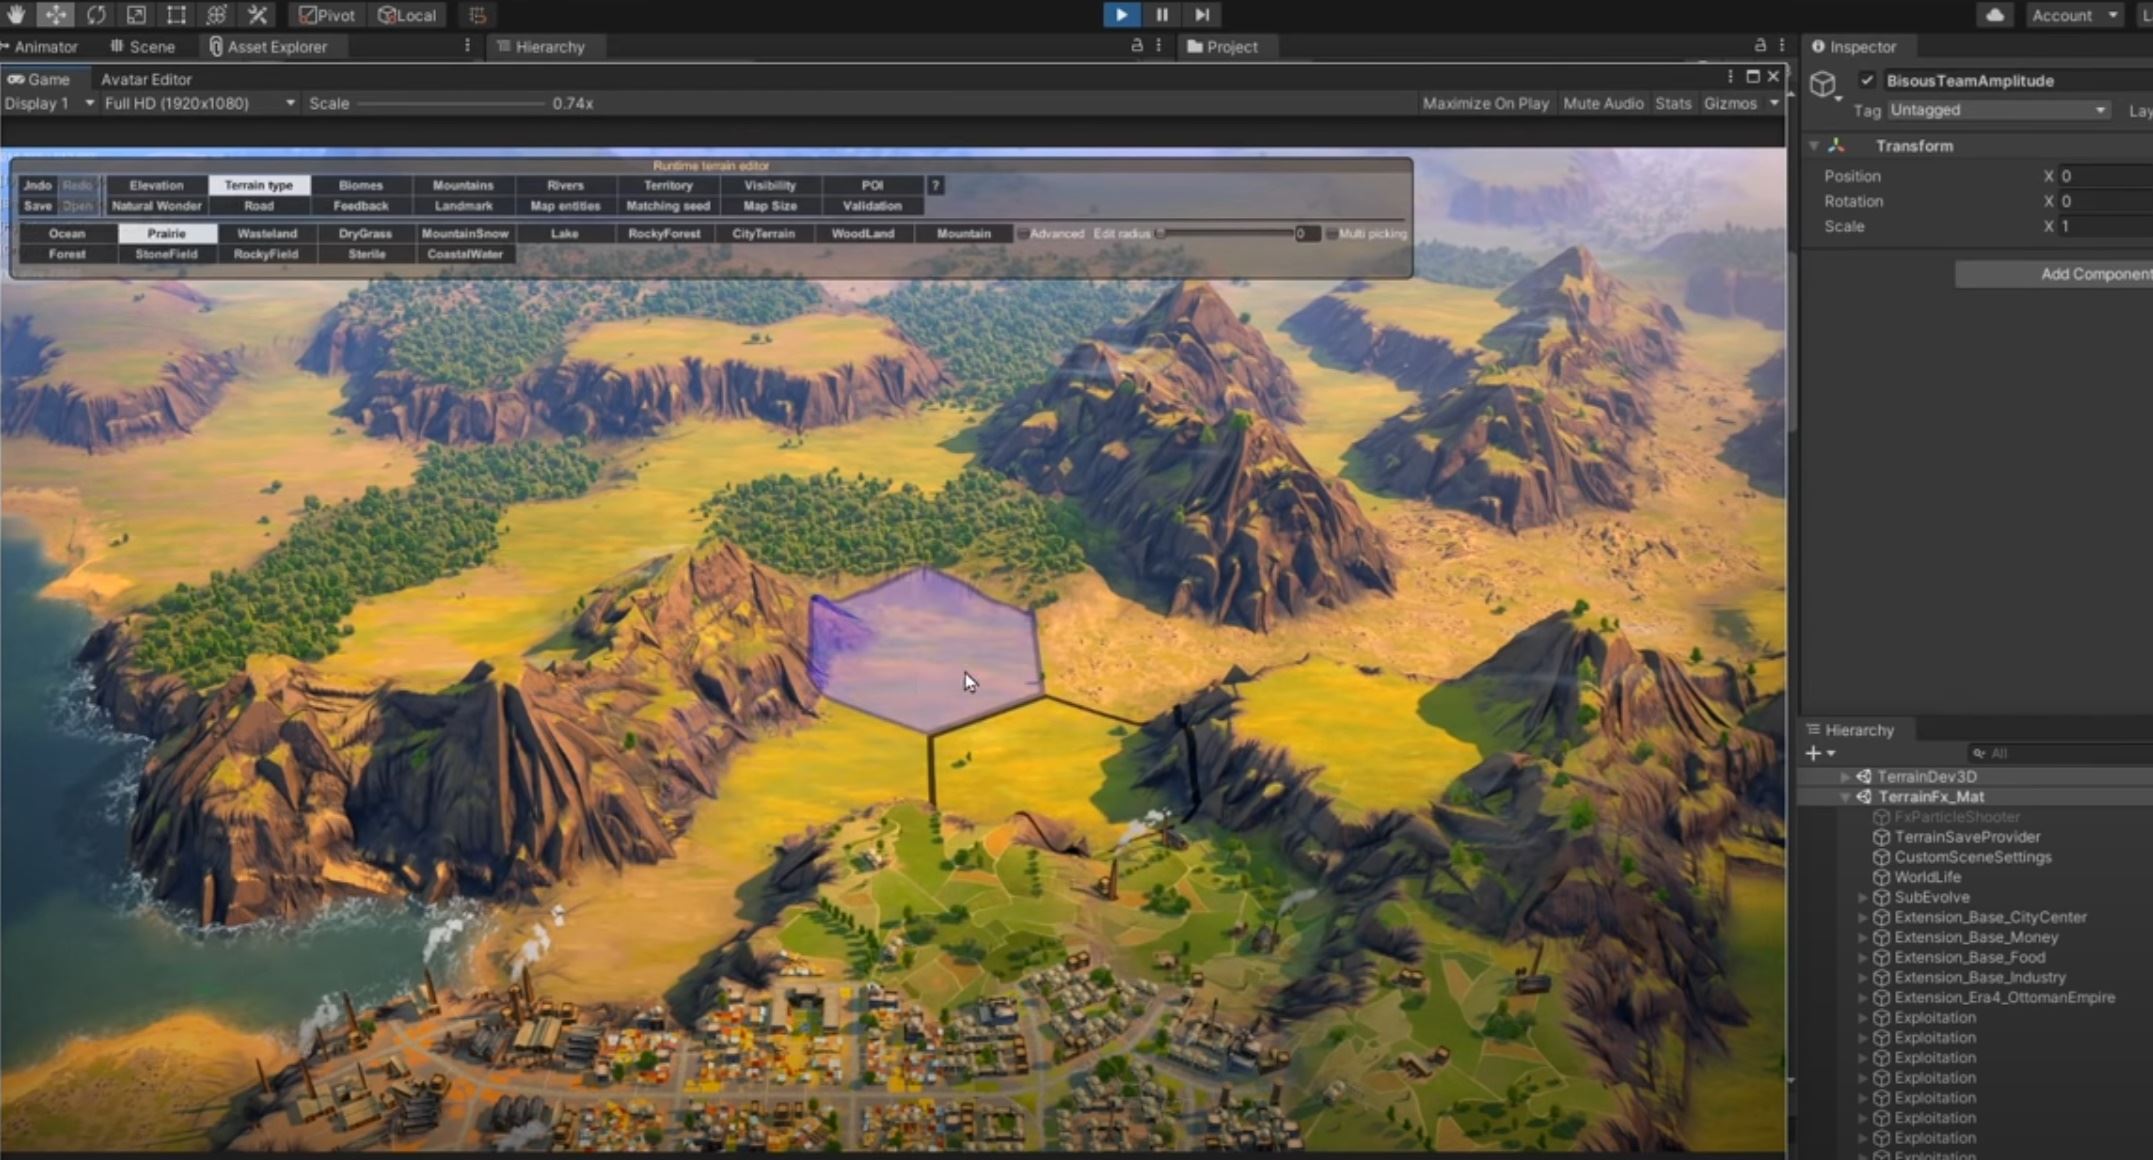Click the TerrainDev3D scene icon

1864,776
